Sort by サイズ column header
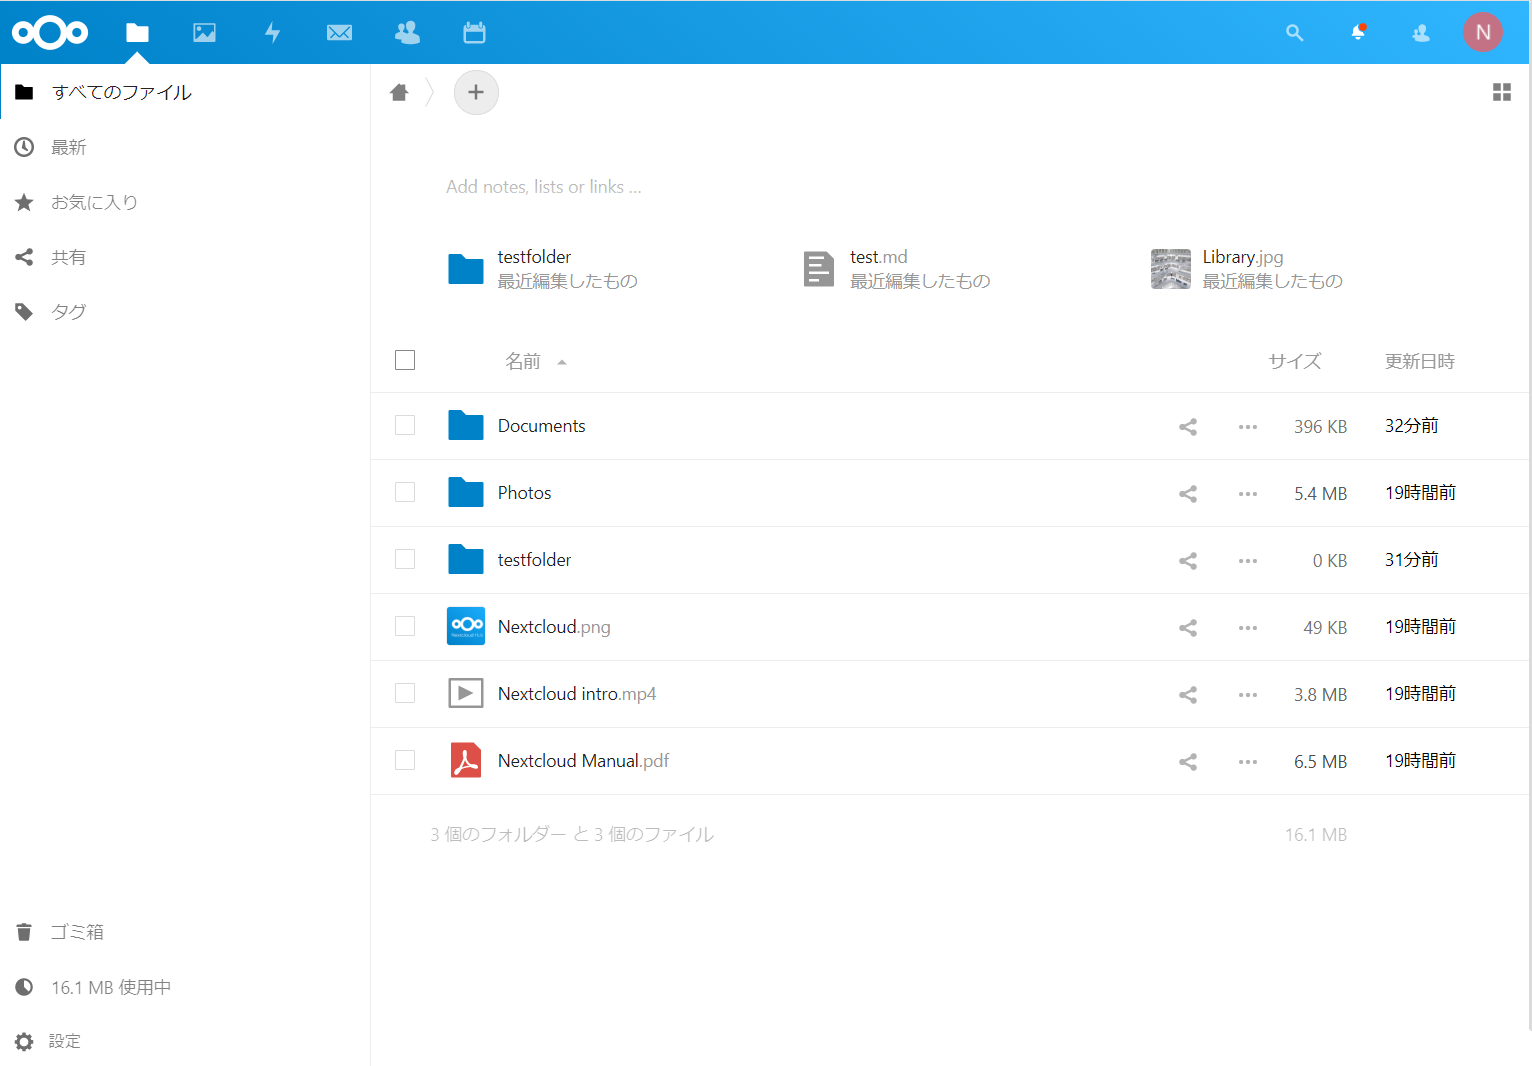 pos(1295,361)
